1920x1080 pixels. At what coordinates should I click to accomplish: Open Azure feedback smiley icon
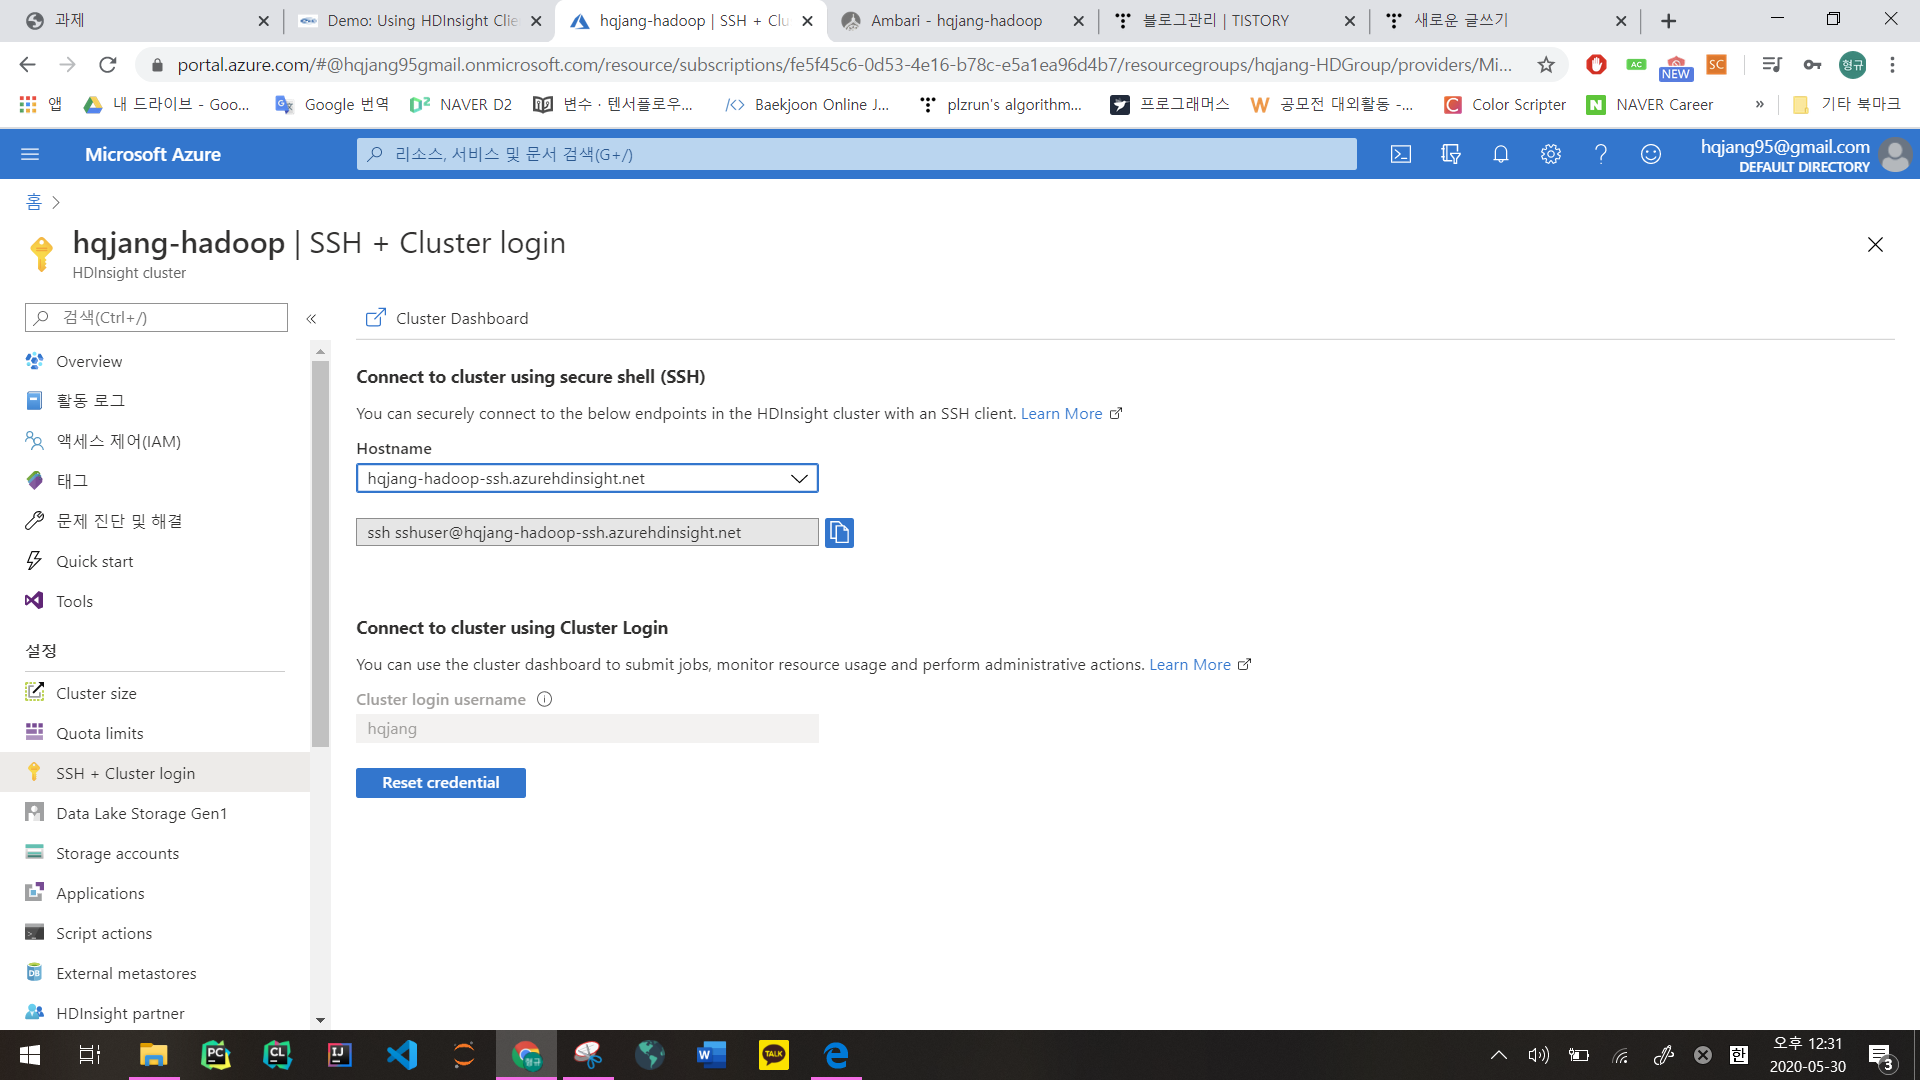(x=1651, y=154)
